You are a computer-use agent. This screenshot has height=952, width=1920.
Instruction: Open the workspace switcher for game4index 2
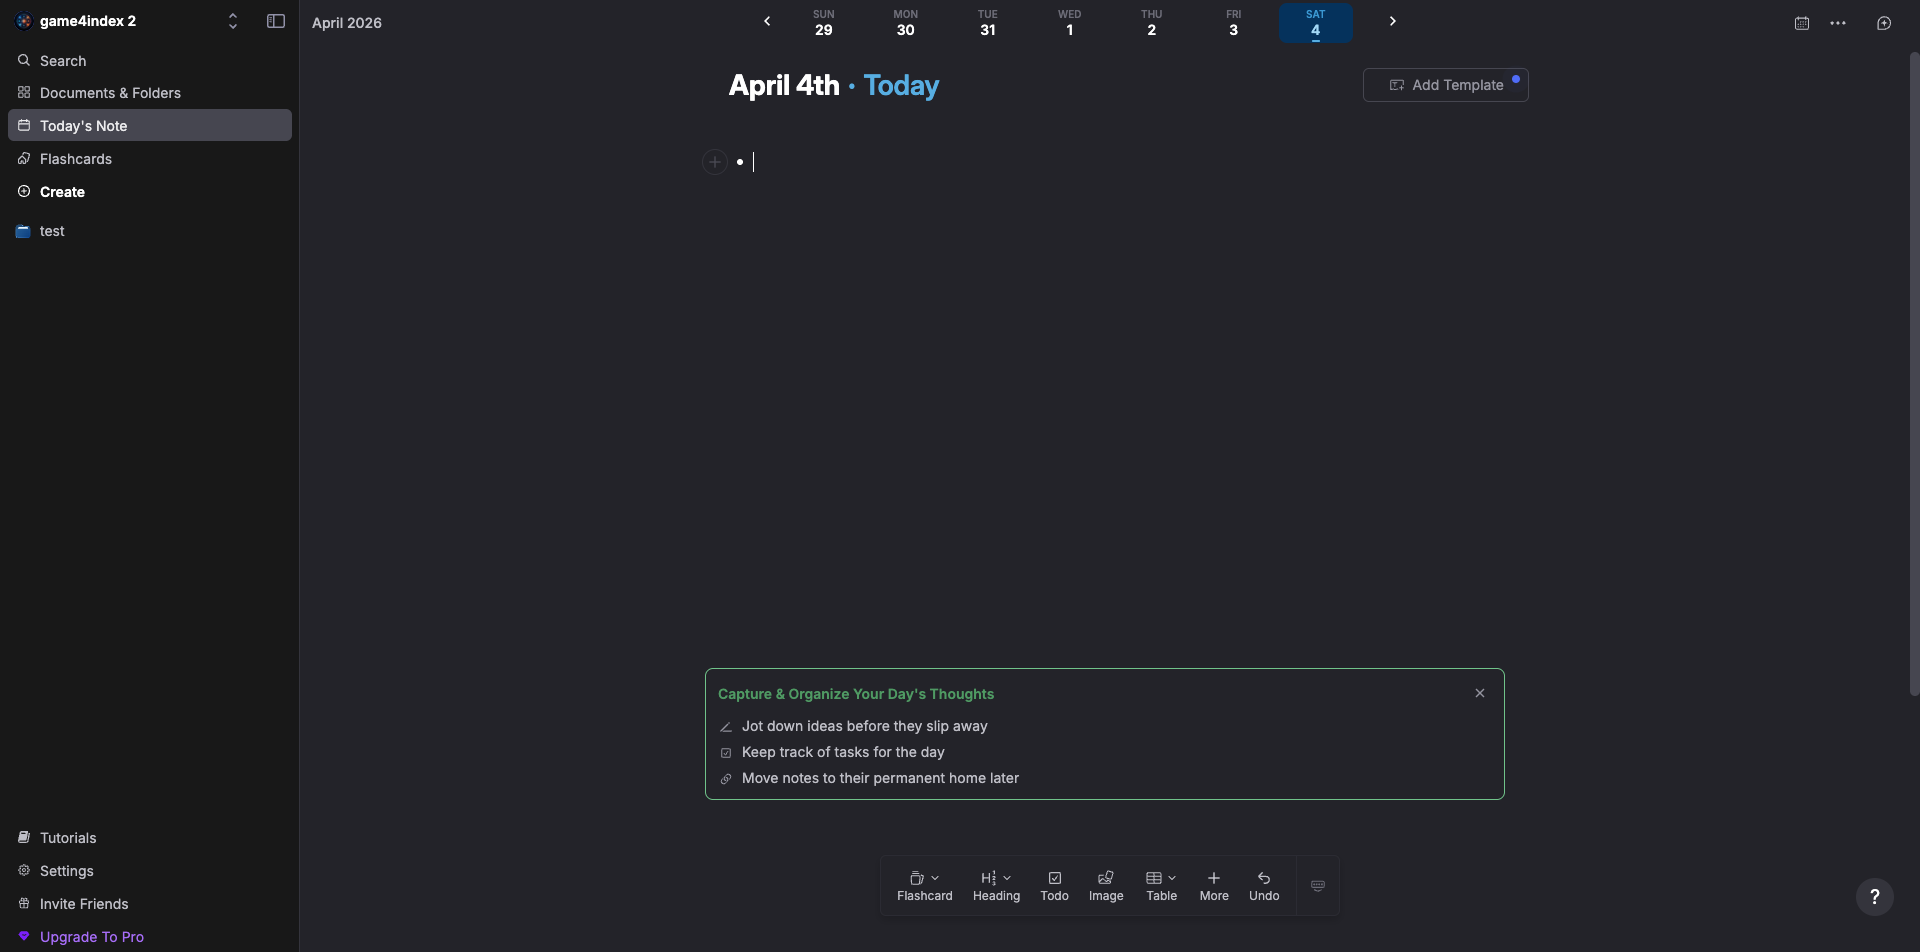(x=233, y=20)
